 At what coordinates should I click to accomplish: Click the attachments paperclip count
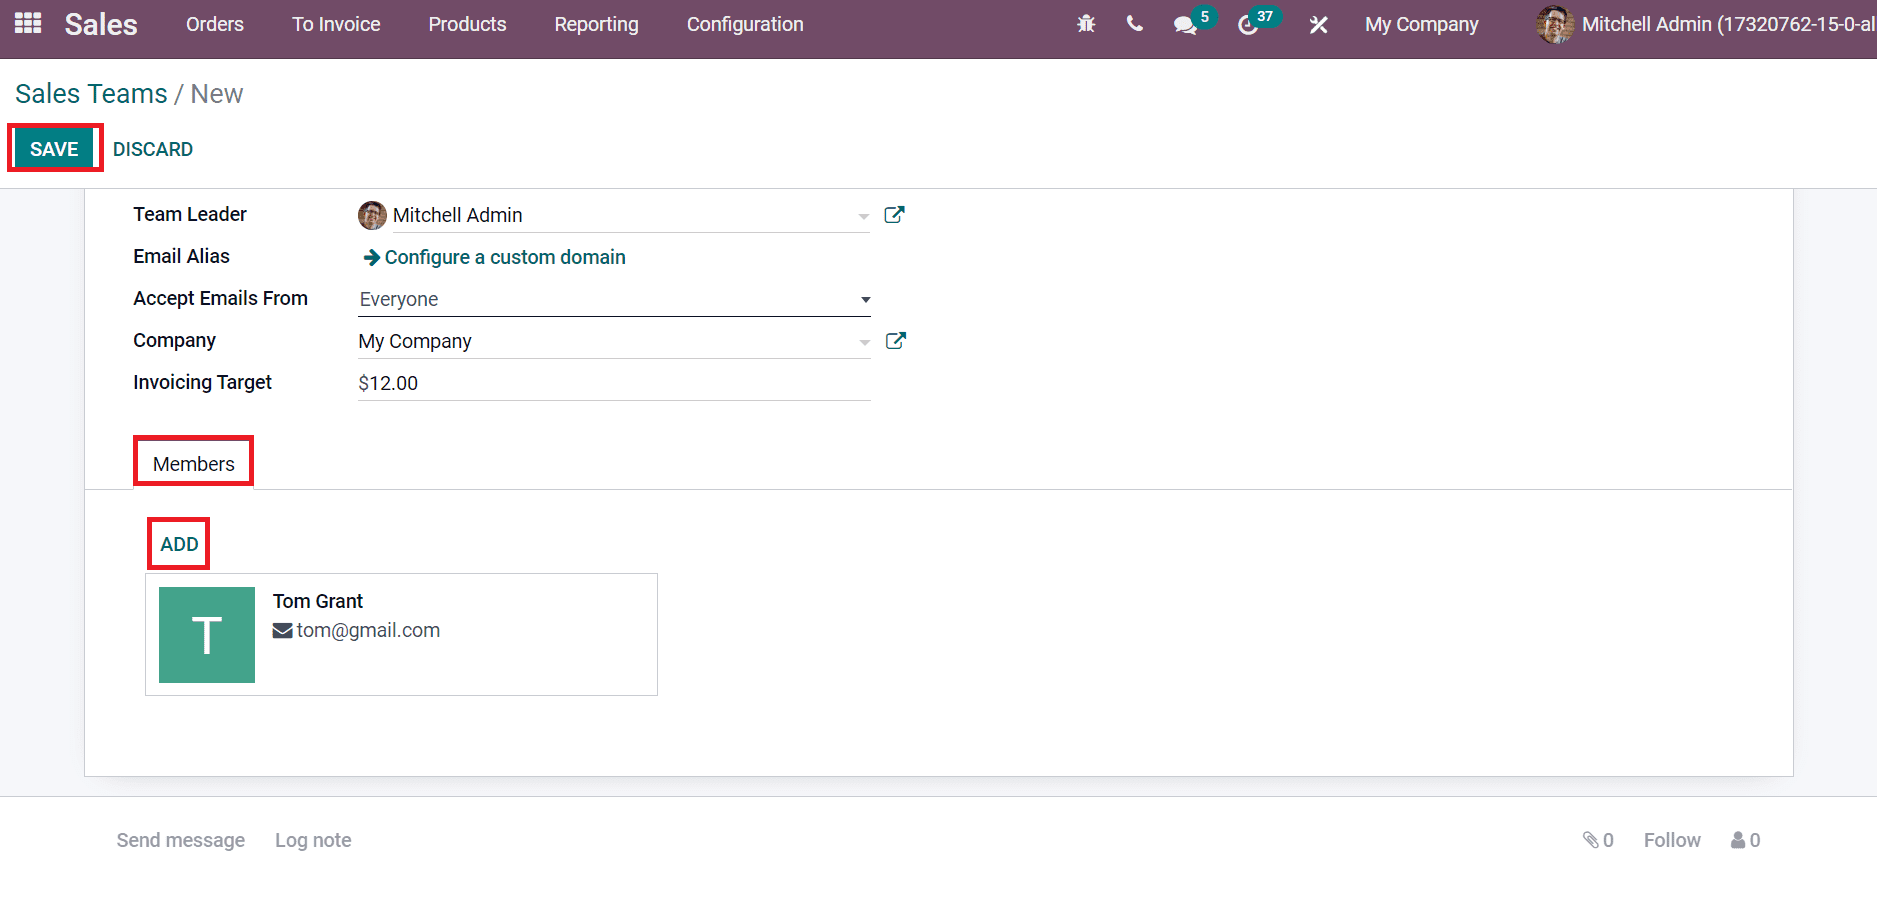[1598, 840]
